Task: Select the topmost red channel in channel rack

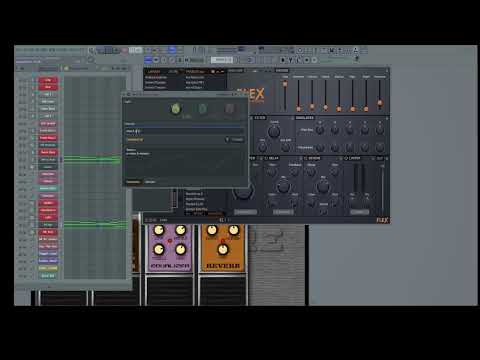Action: pos(48,80)
